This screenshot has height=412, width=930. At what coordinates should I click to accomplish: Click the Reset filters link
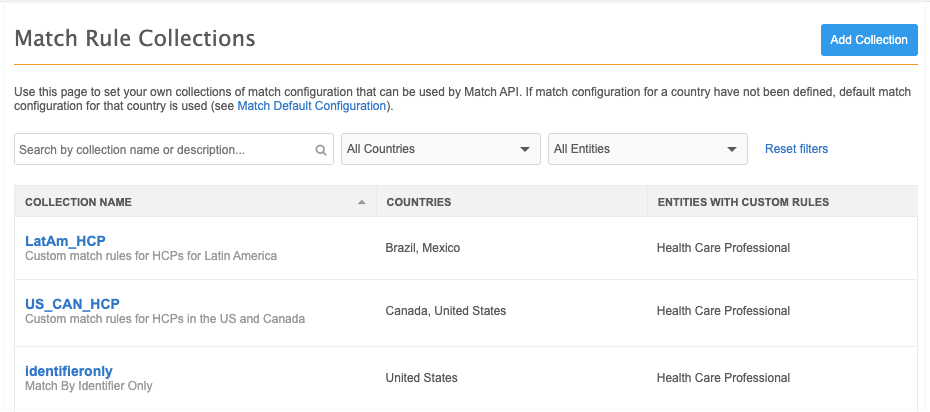(x=796, y=149)
